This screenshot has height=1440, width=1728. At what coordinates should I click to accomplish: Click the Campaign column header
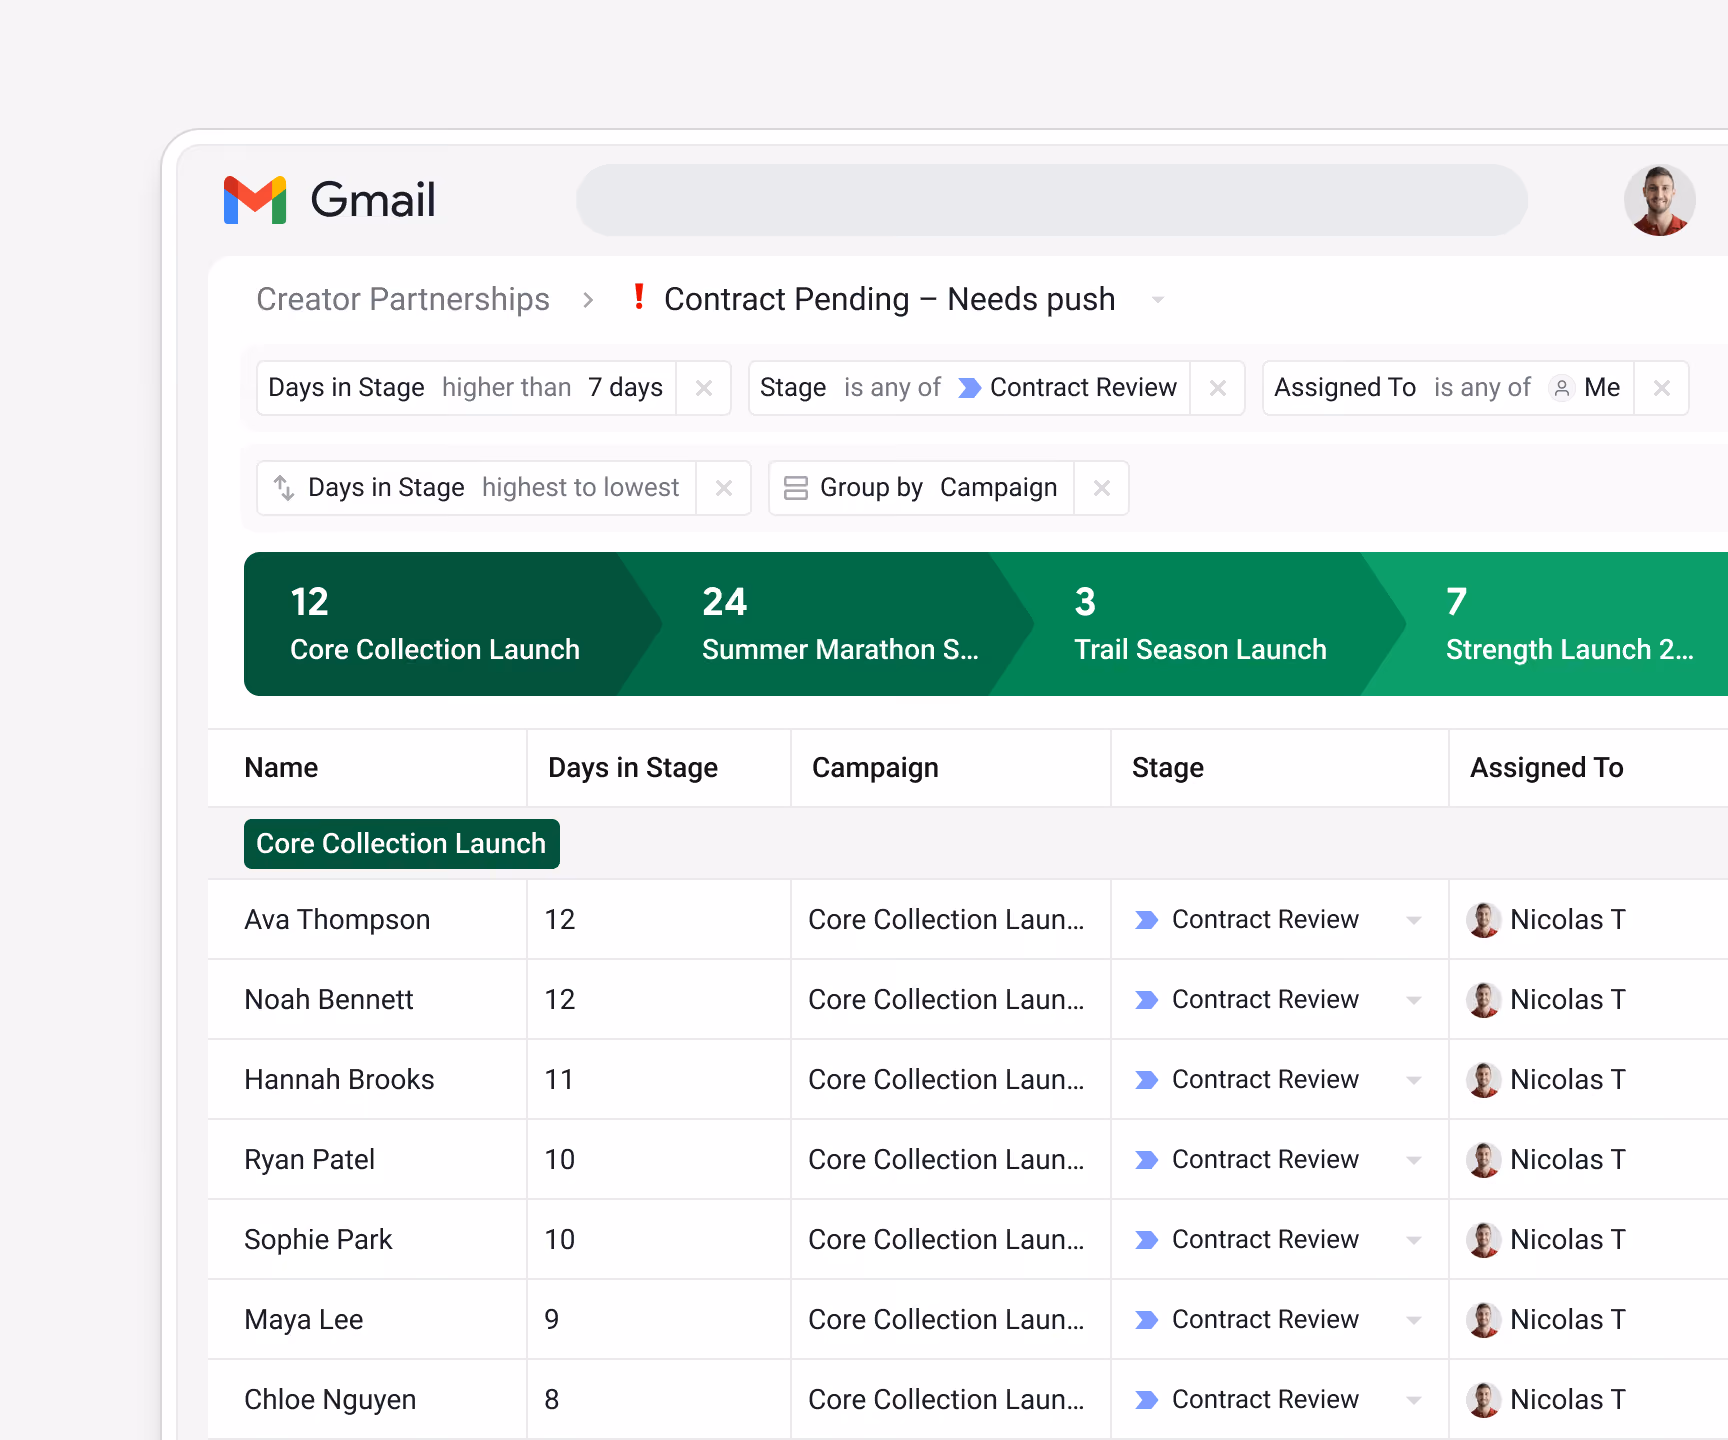(875, 768)
